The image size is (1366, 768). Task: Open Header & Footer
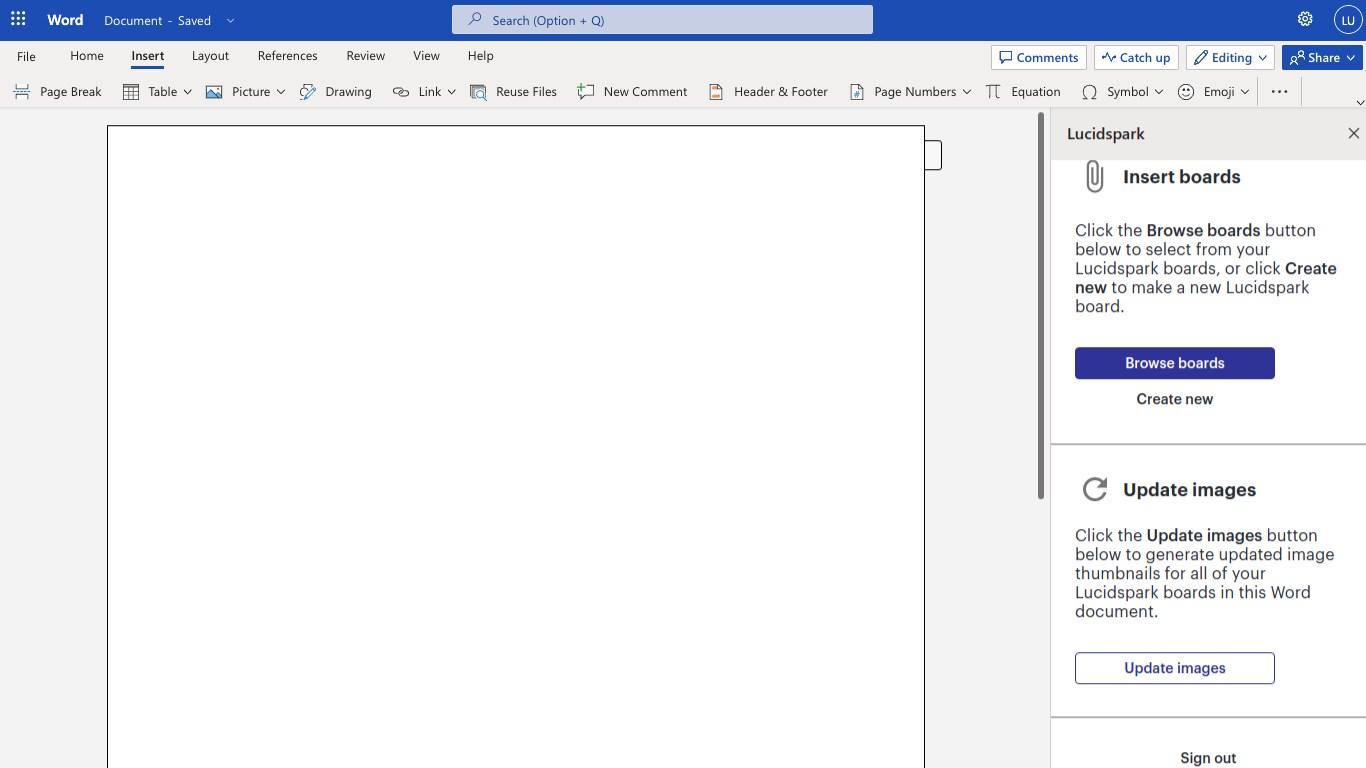tap(769, 91)
